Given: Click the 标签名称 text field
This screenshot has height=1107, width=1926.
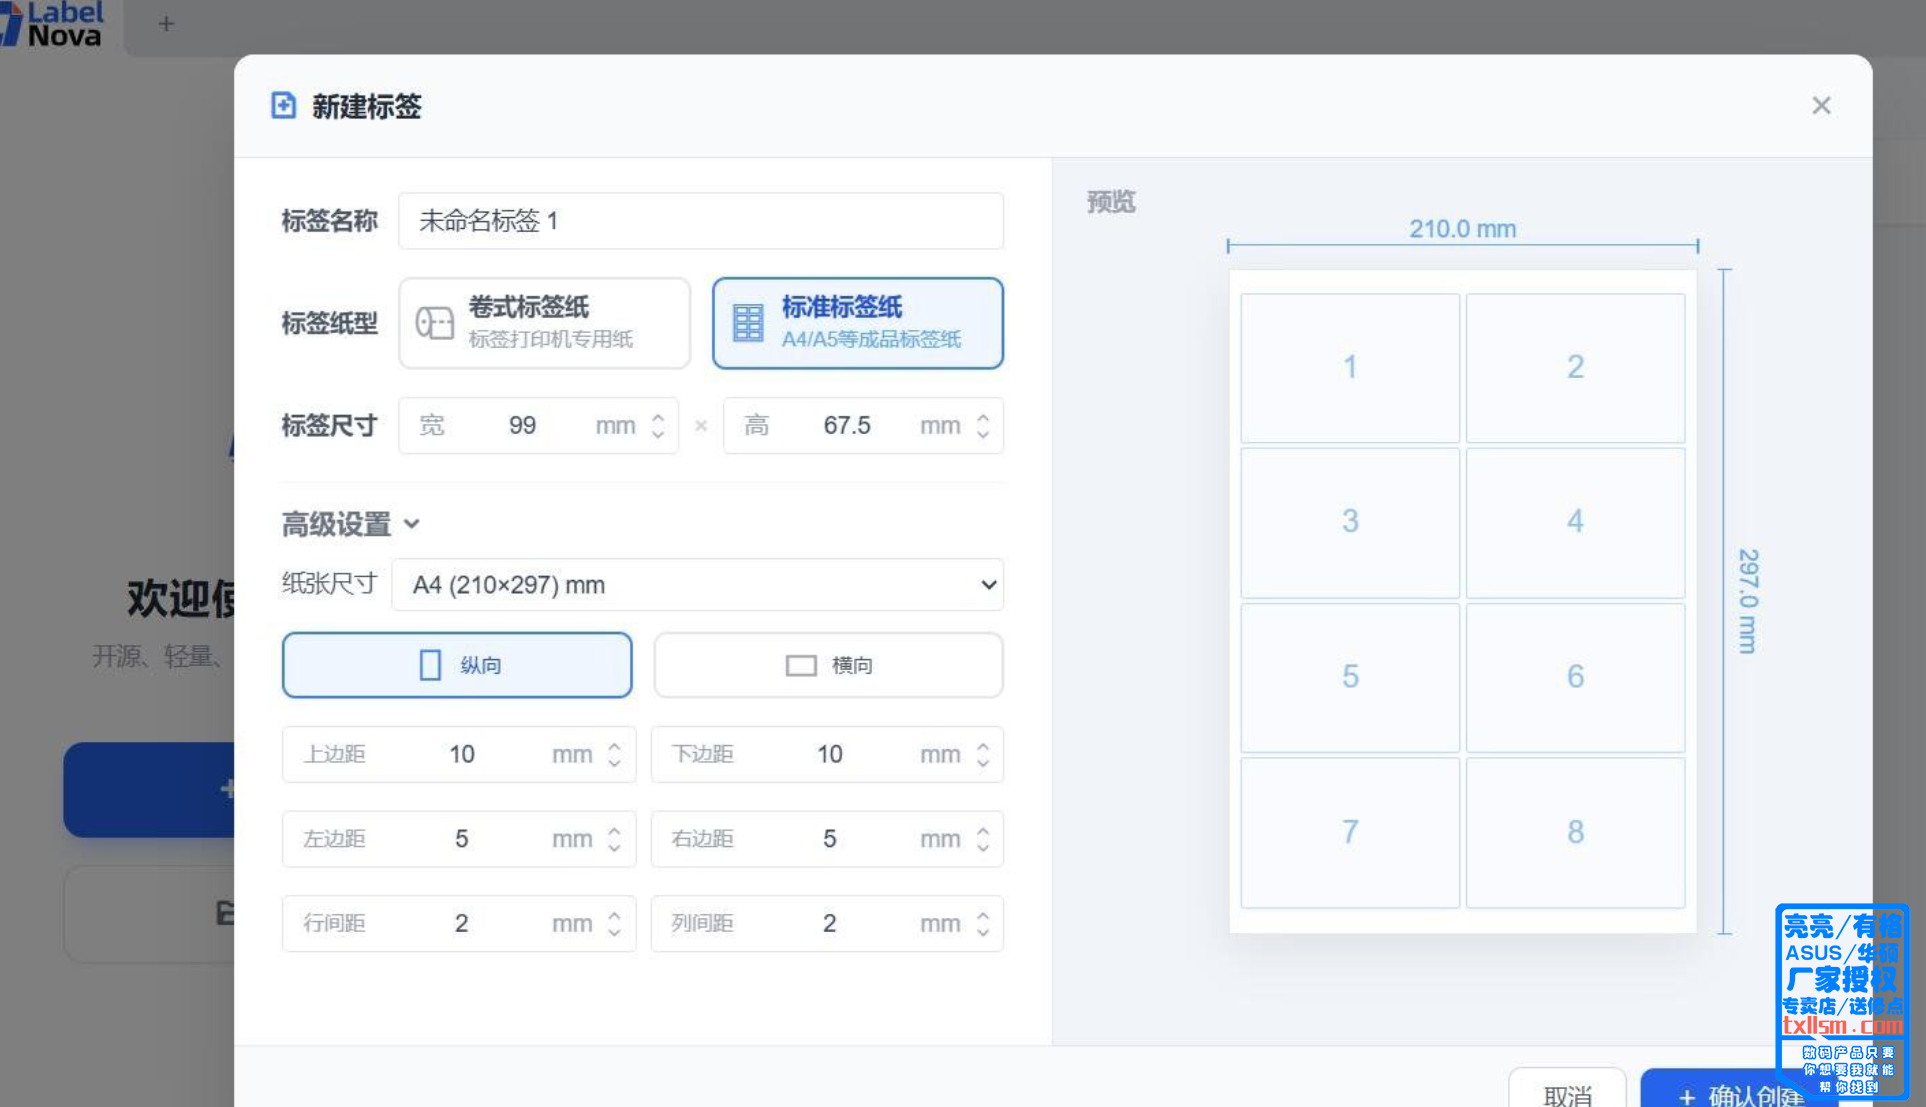Looking at the screenshot, I should pos(700,221).
